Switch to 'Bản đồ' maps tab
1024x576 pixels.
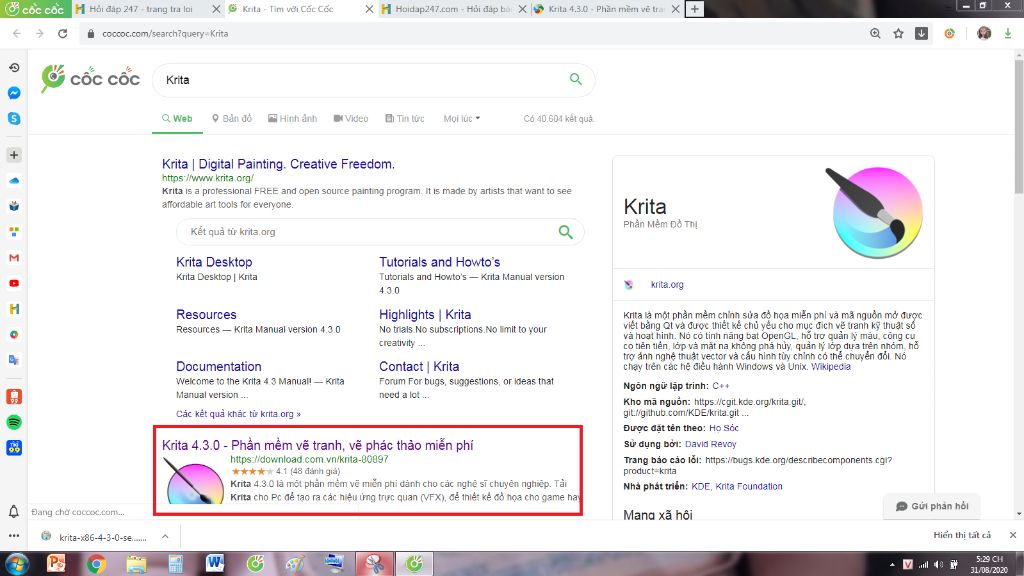click(232, 119)
